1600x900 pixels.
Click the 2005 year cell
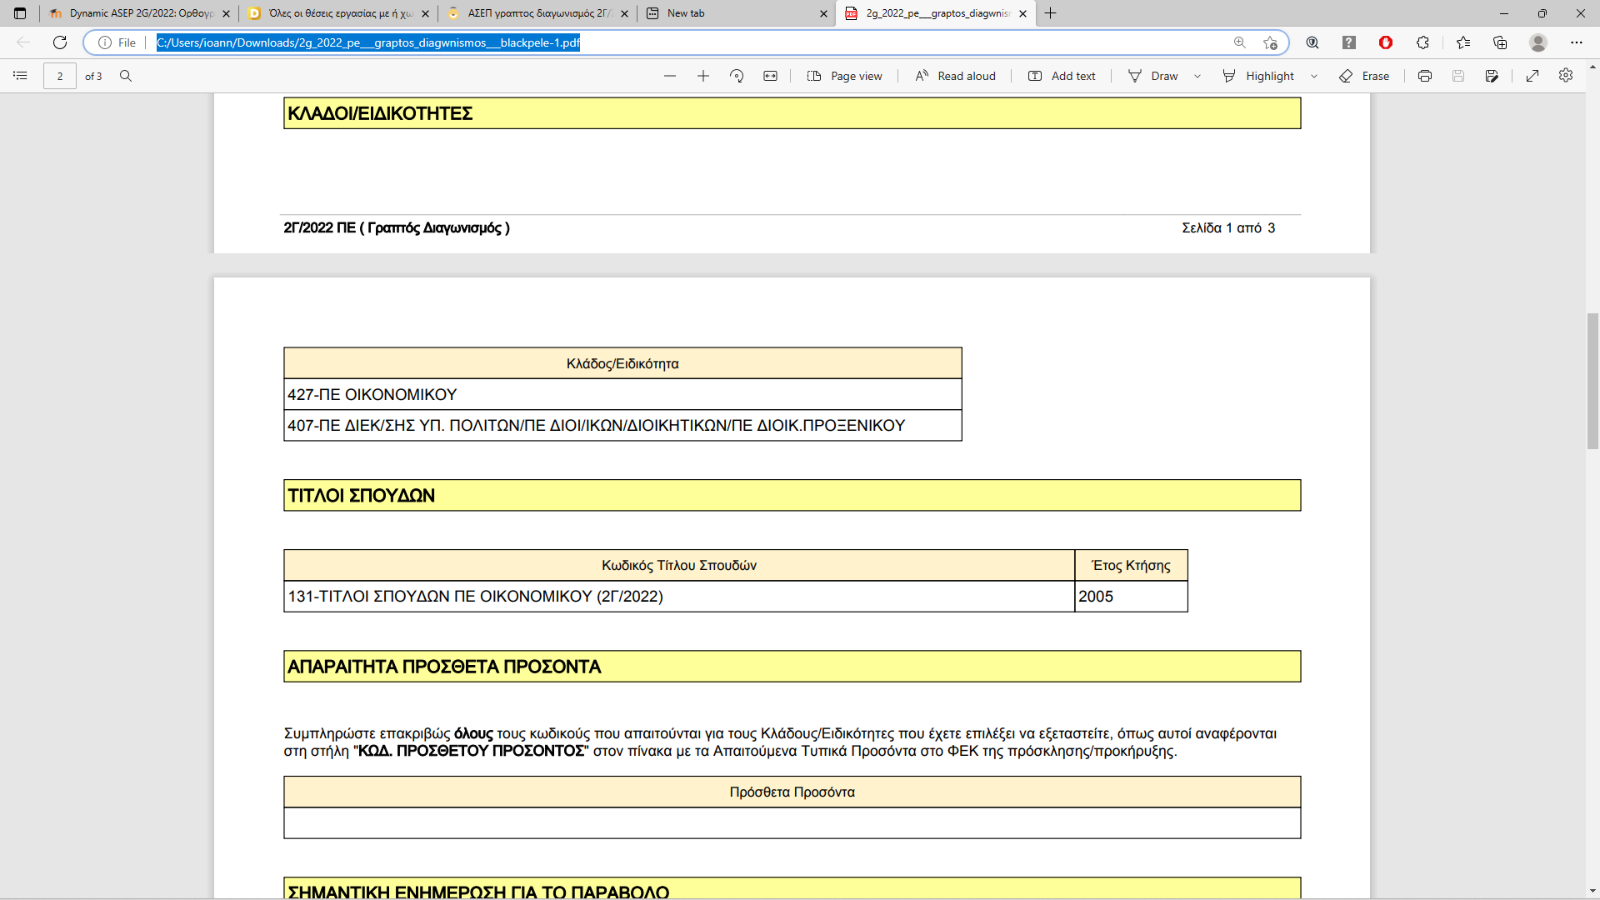[x=1131, y=596]
